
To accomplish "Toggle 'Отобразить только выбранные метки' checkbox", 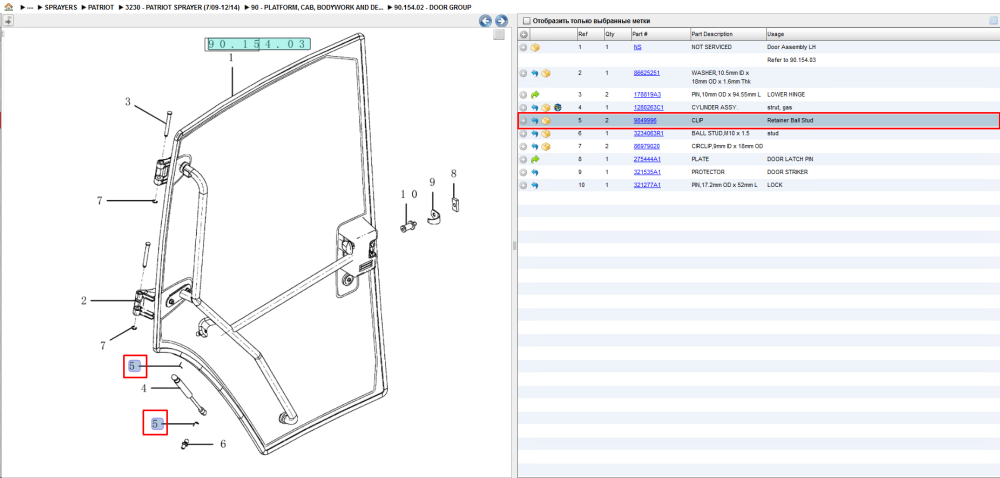I will [526, 21].
